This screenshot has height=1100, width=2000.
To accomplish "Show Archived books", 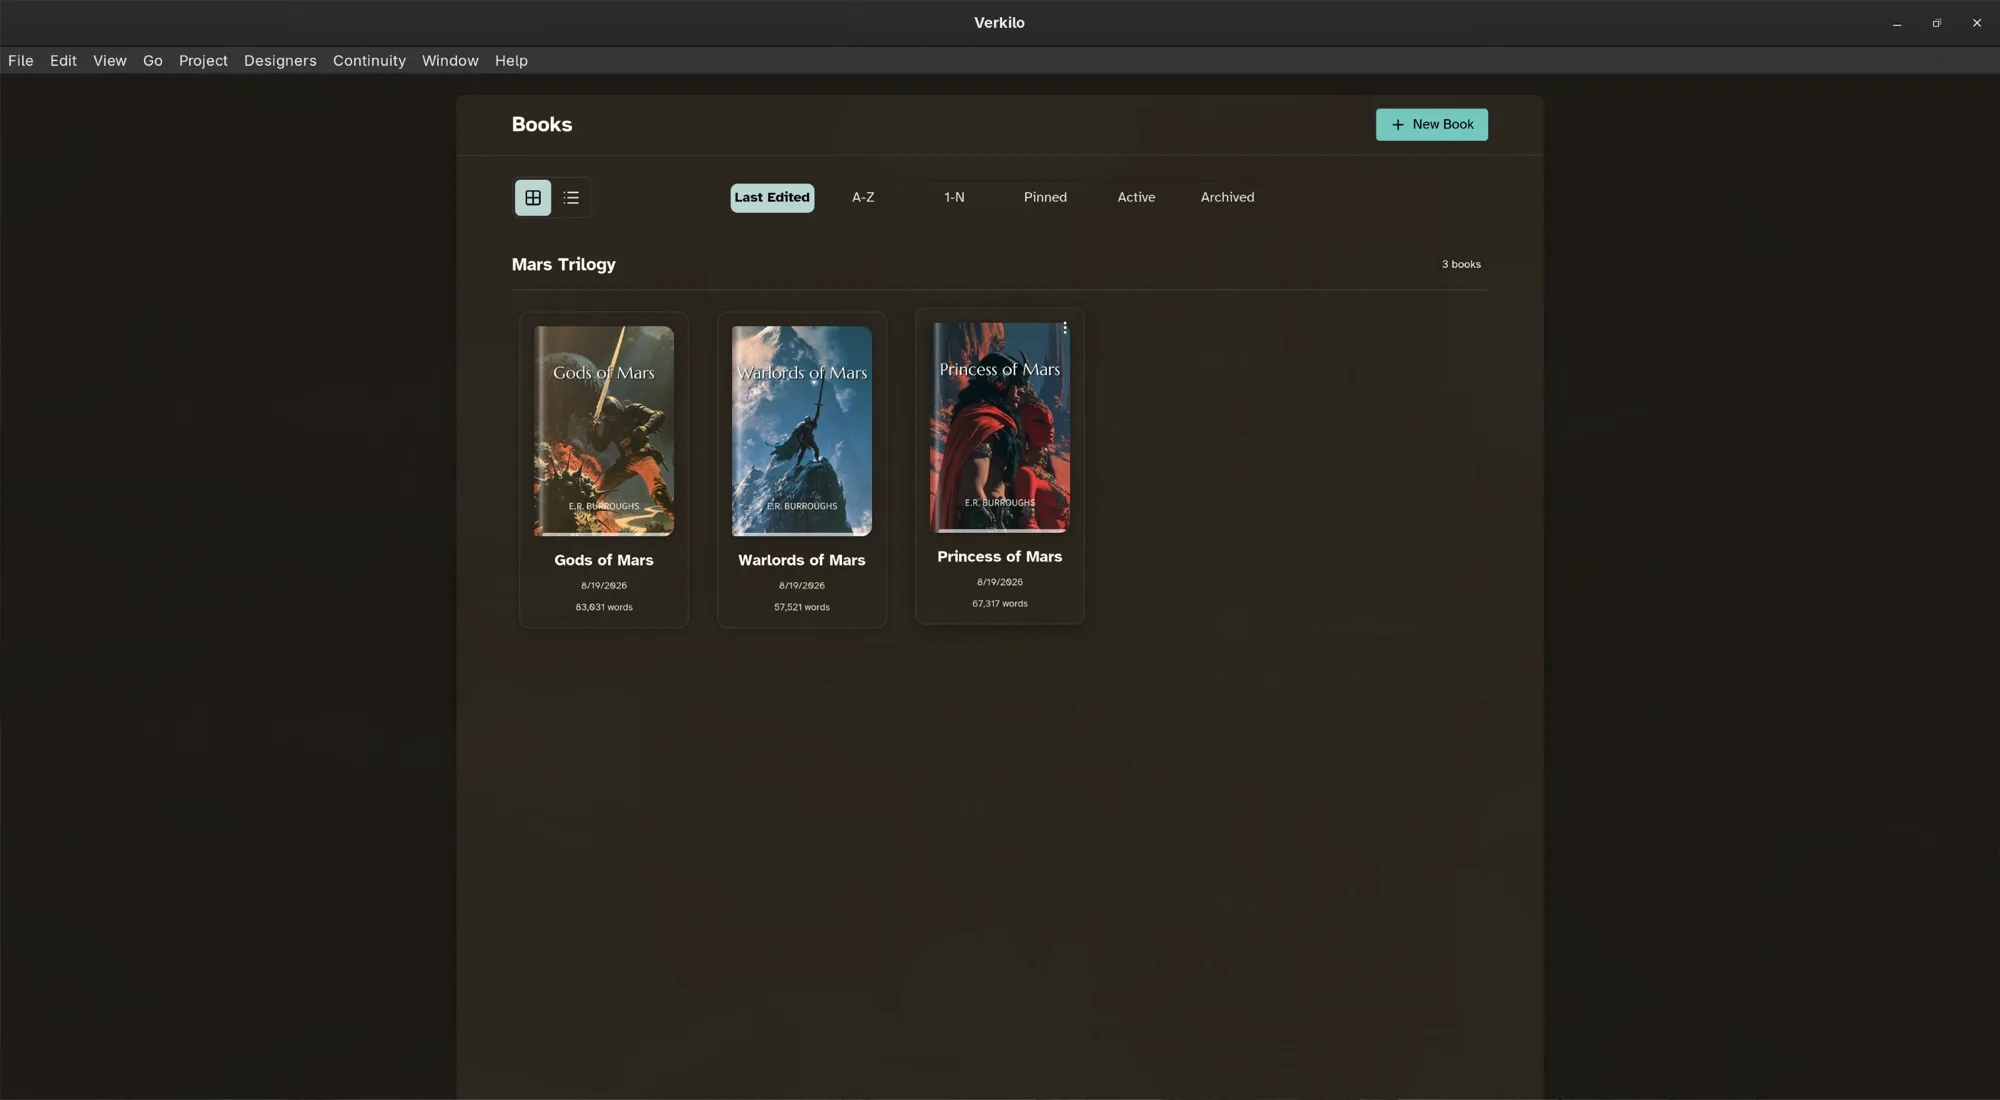I will coord(1227,198).
